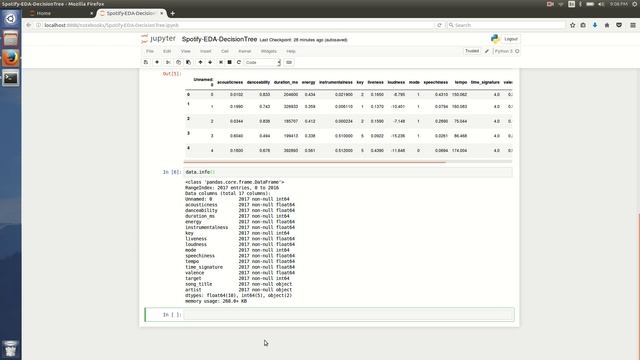The width and height of the screenshot is (640, 360).
Task: Open the cell type dropdown showing Code
Action: click(262, 62)
